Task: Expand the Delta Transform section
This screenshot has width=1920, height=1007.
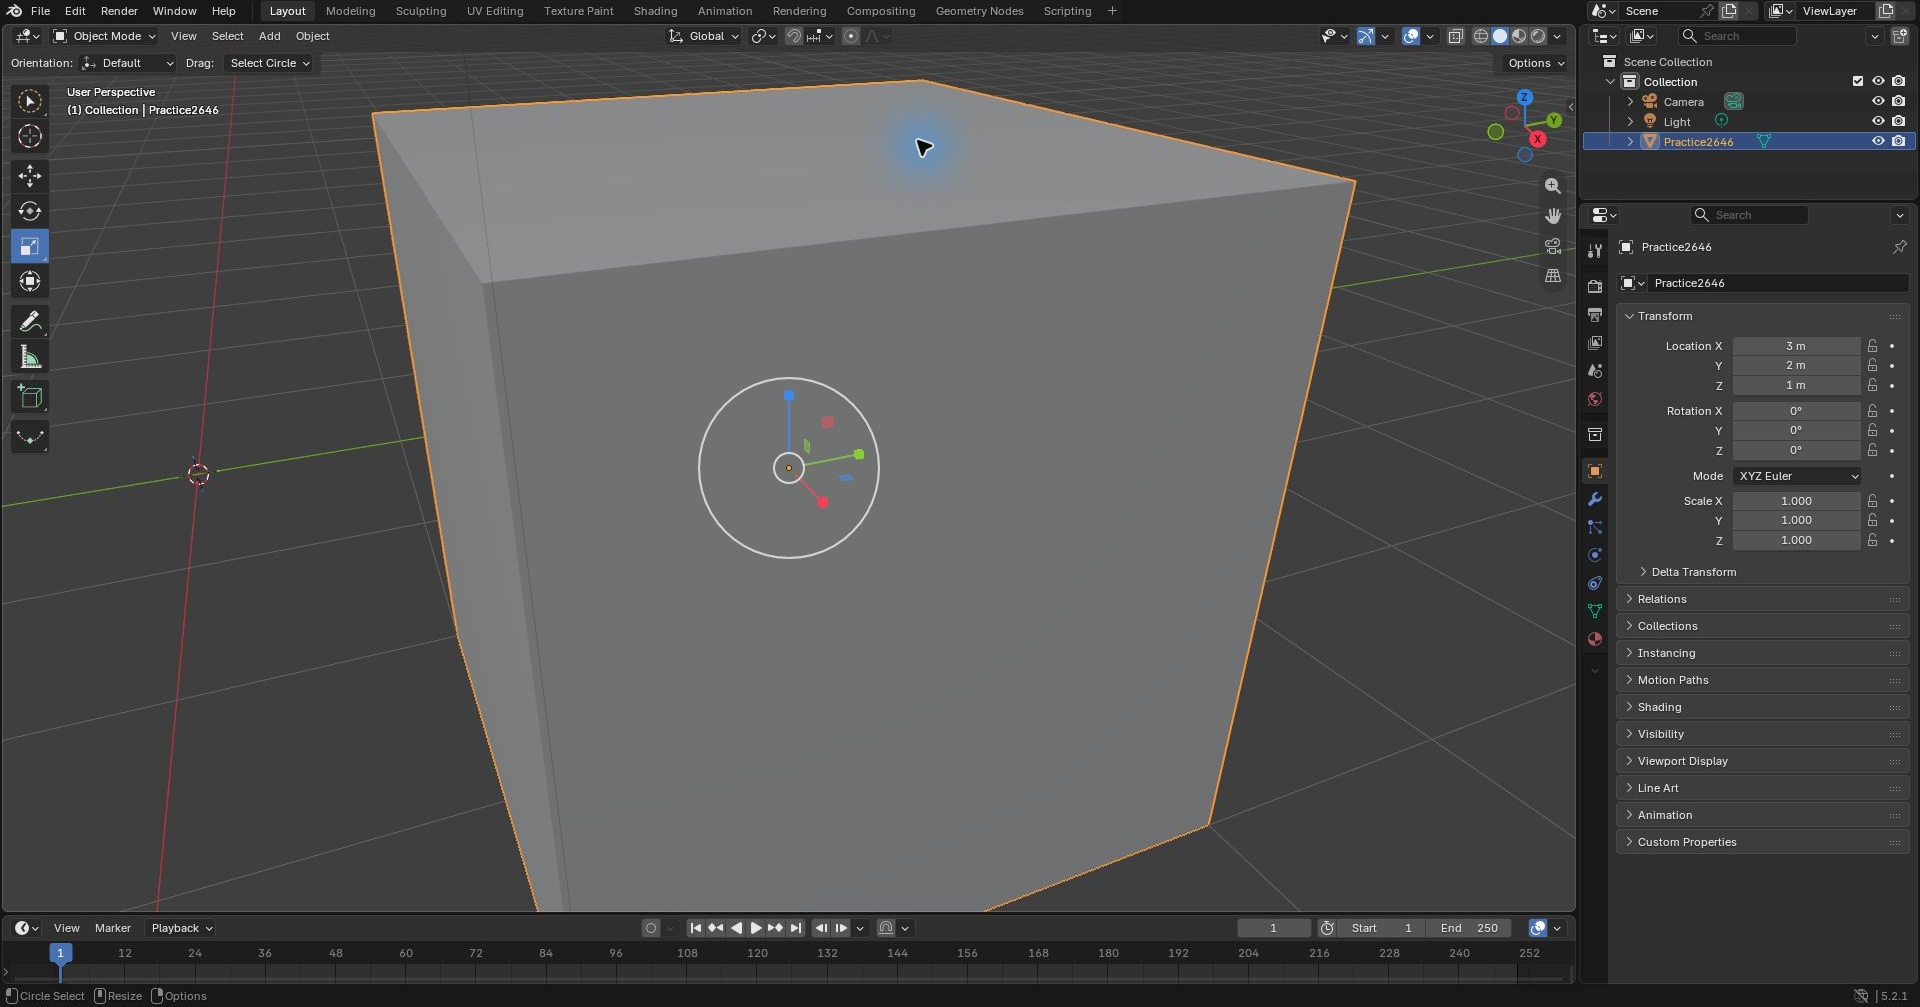Action: [x=1693, y=572]
